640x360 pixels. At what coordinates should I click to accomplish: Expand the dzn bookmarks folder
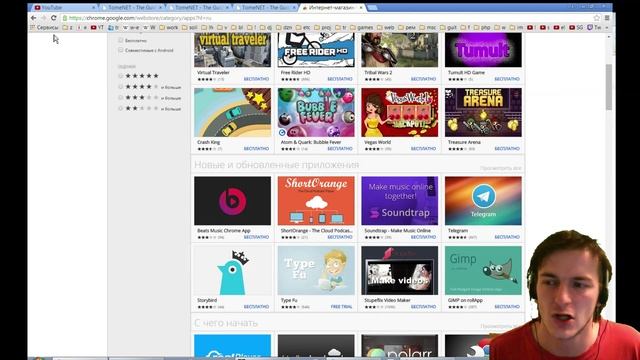pos(284,27)
